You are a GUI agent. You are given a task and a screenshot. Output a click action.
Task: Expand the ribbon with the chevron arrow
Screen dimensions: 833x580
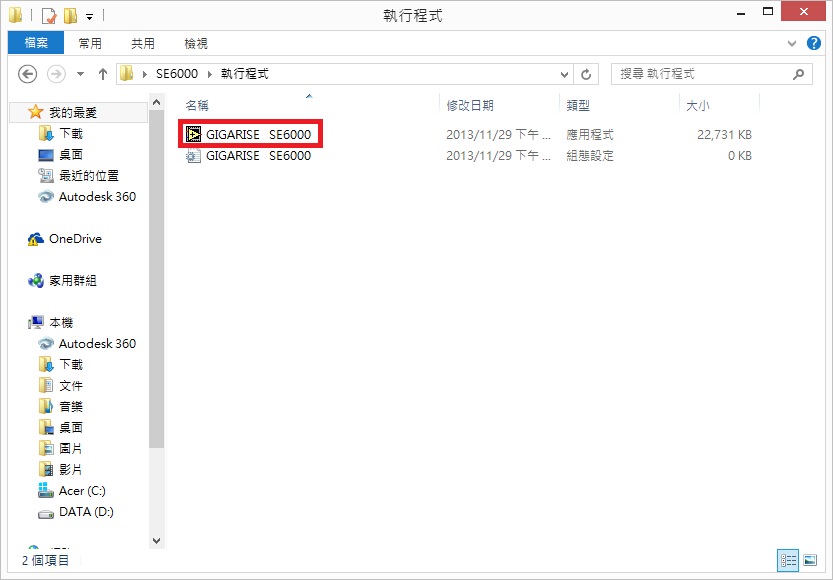(792, 43)
